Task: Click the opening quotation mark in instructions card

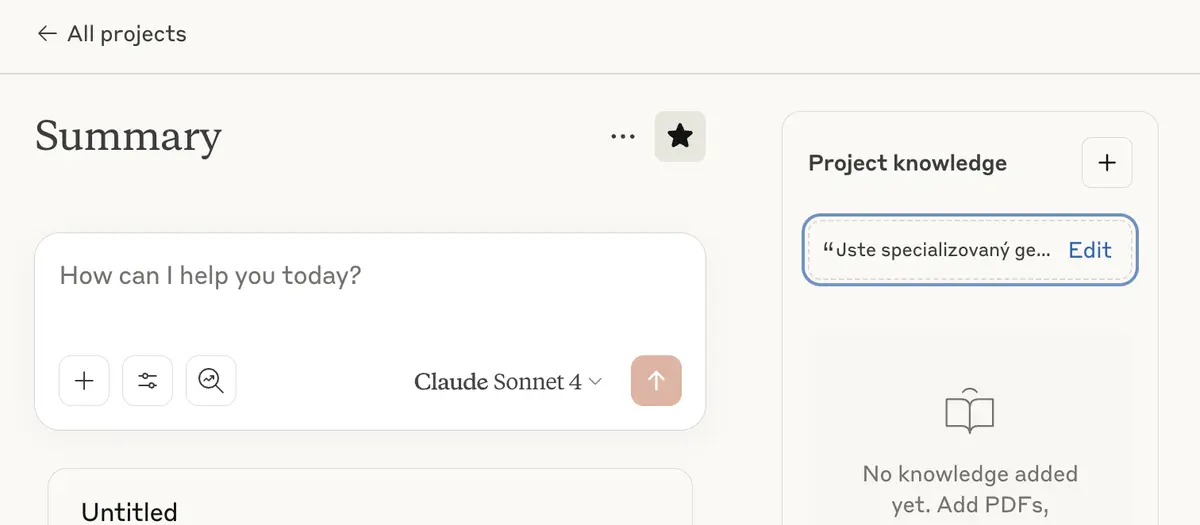Action: [x=828, y=247]
